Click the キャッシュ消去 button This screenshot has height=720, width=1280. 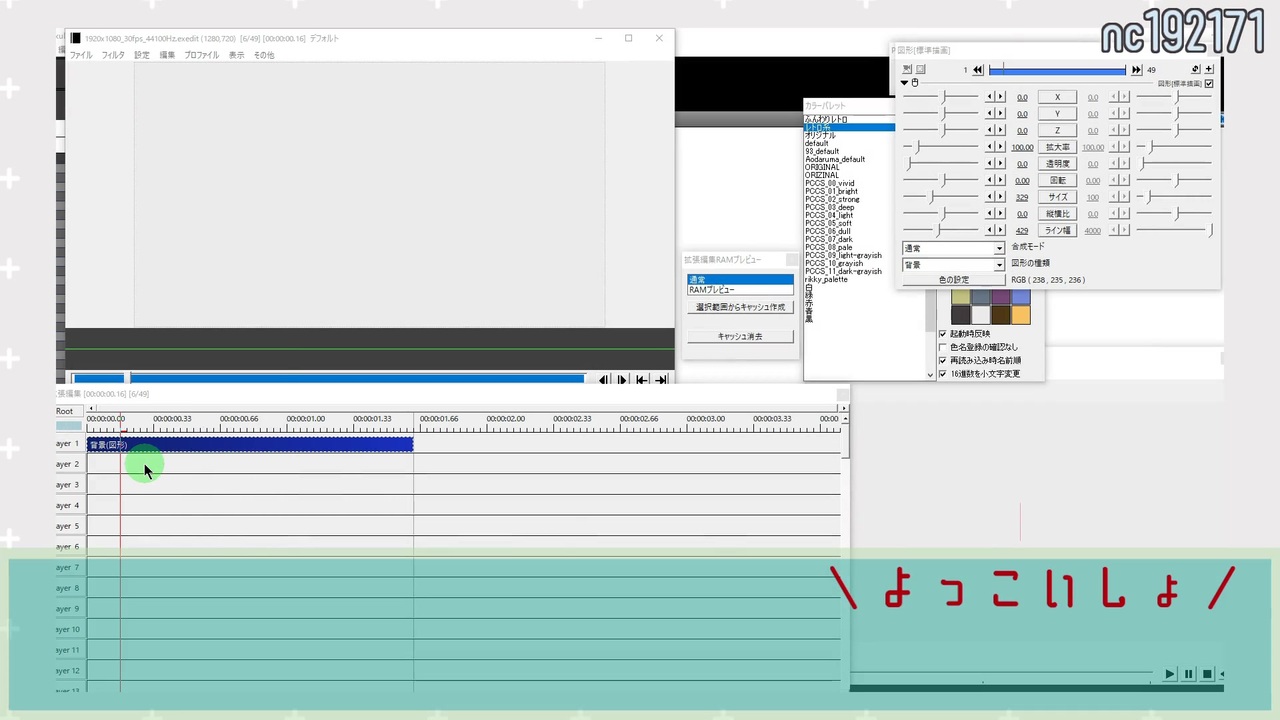pyautogui.click(x=740, y=336)
